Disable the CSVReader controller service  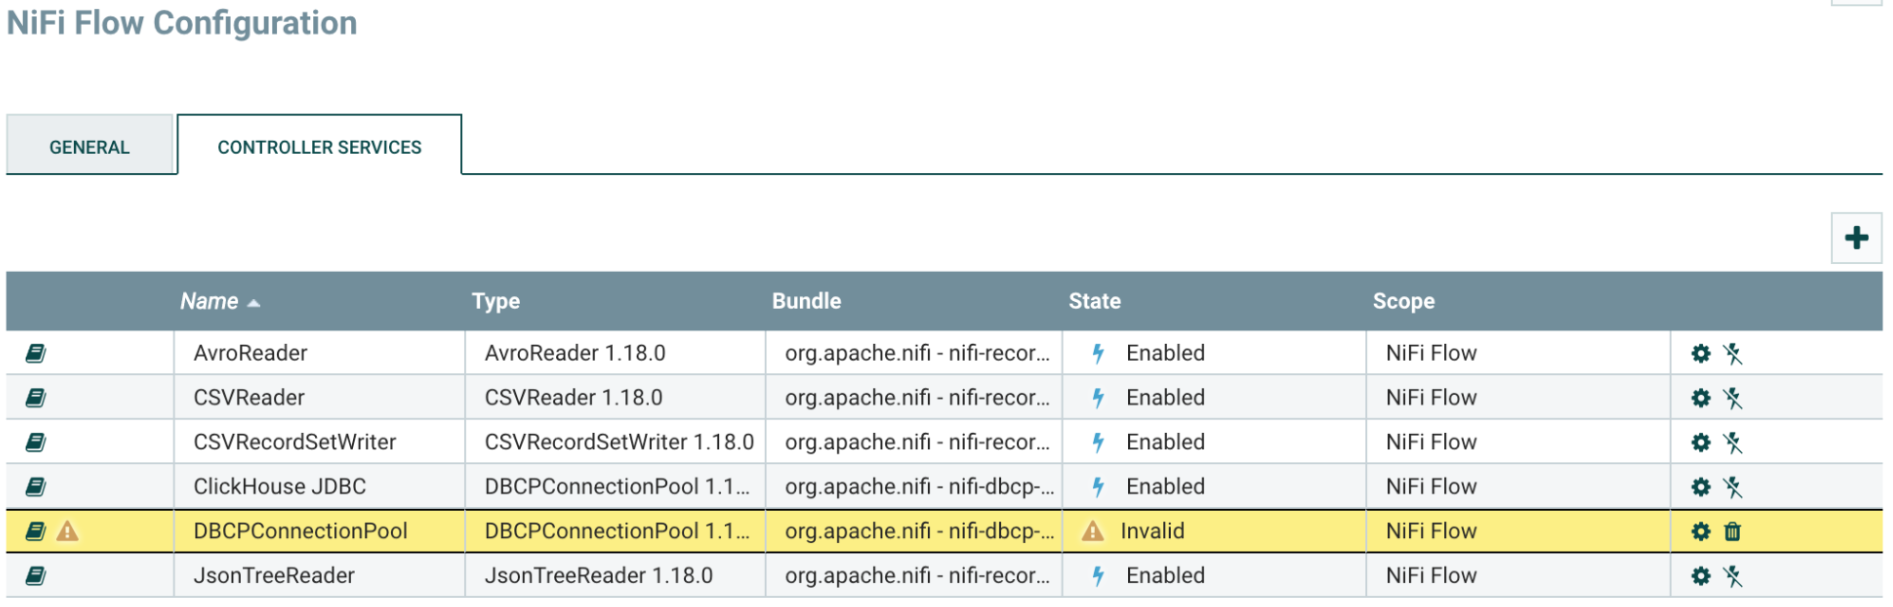tap(1733, 398)
